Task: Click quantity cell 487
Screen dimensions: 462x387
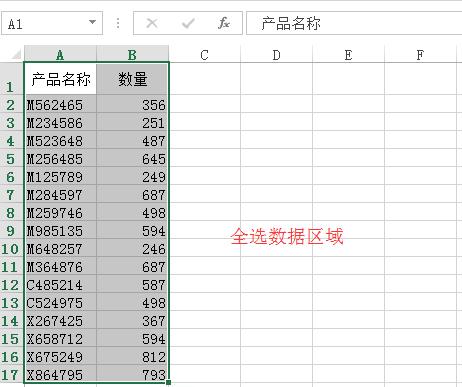Action: click(133, 140)
